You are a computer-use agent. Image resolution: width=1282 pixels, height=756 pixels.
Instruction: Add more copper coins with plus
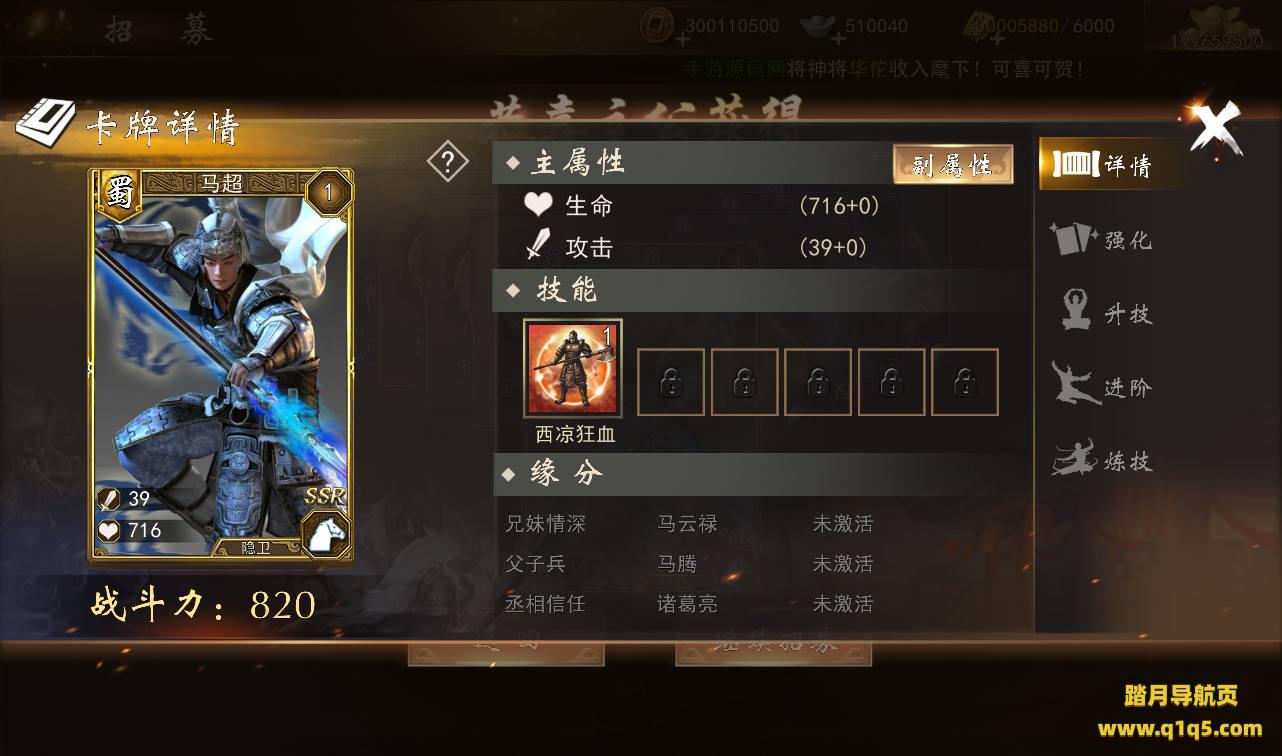(x=681, y=38)
